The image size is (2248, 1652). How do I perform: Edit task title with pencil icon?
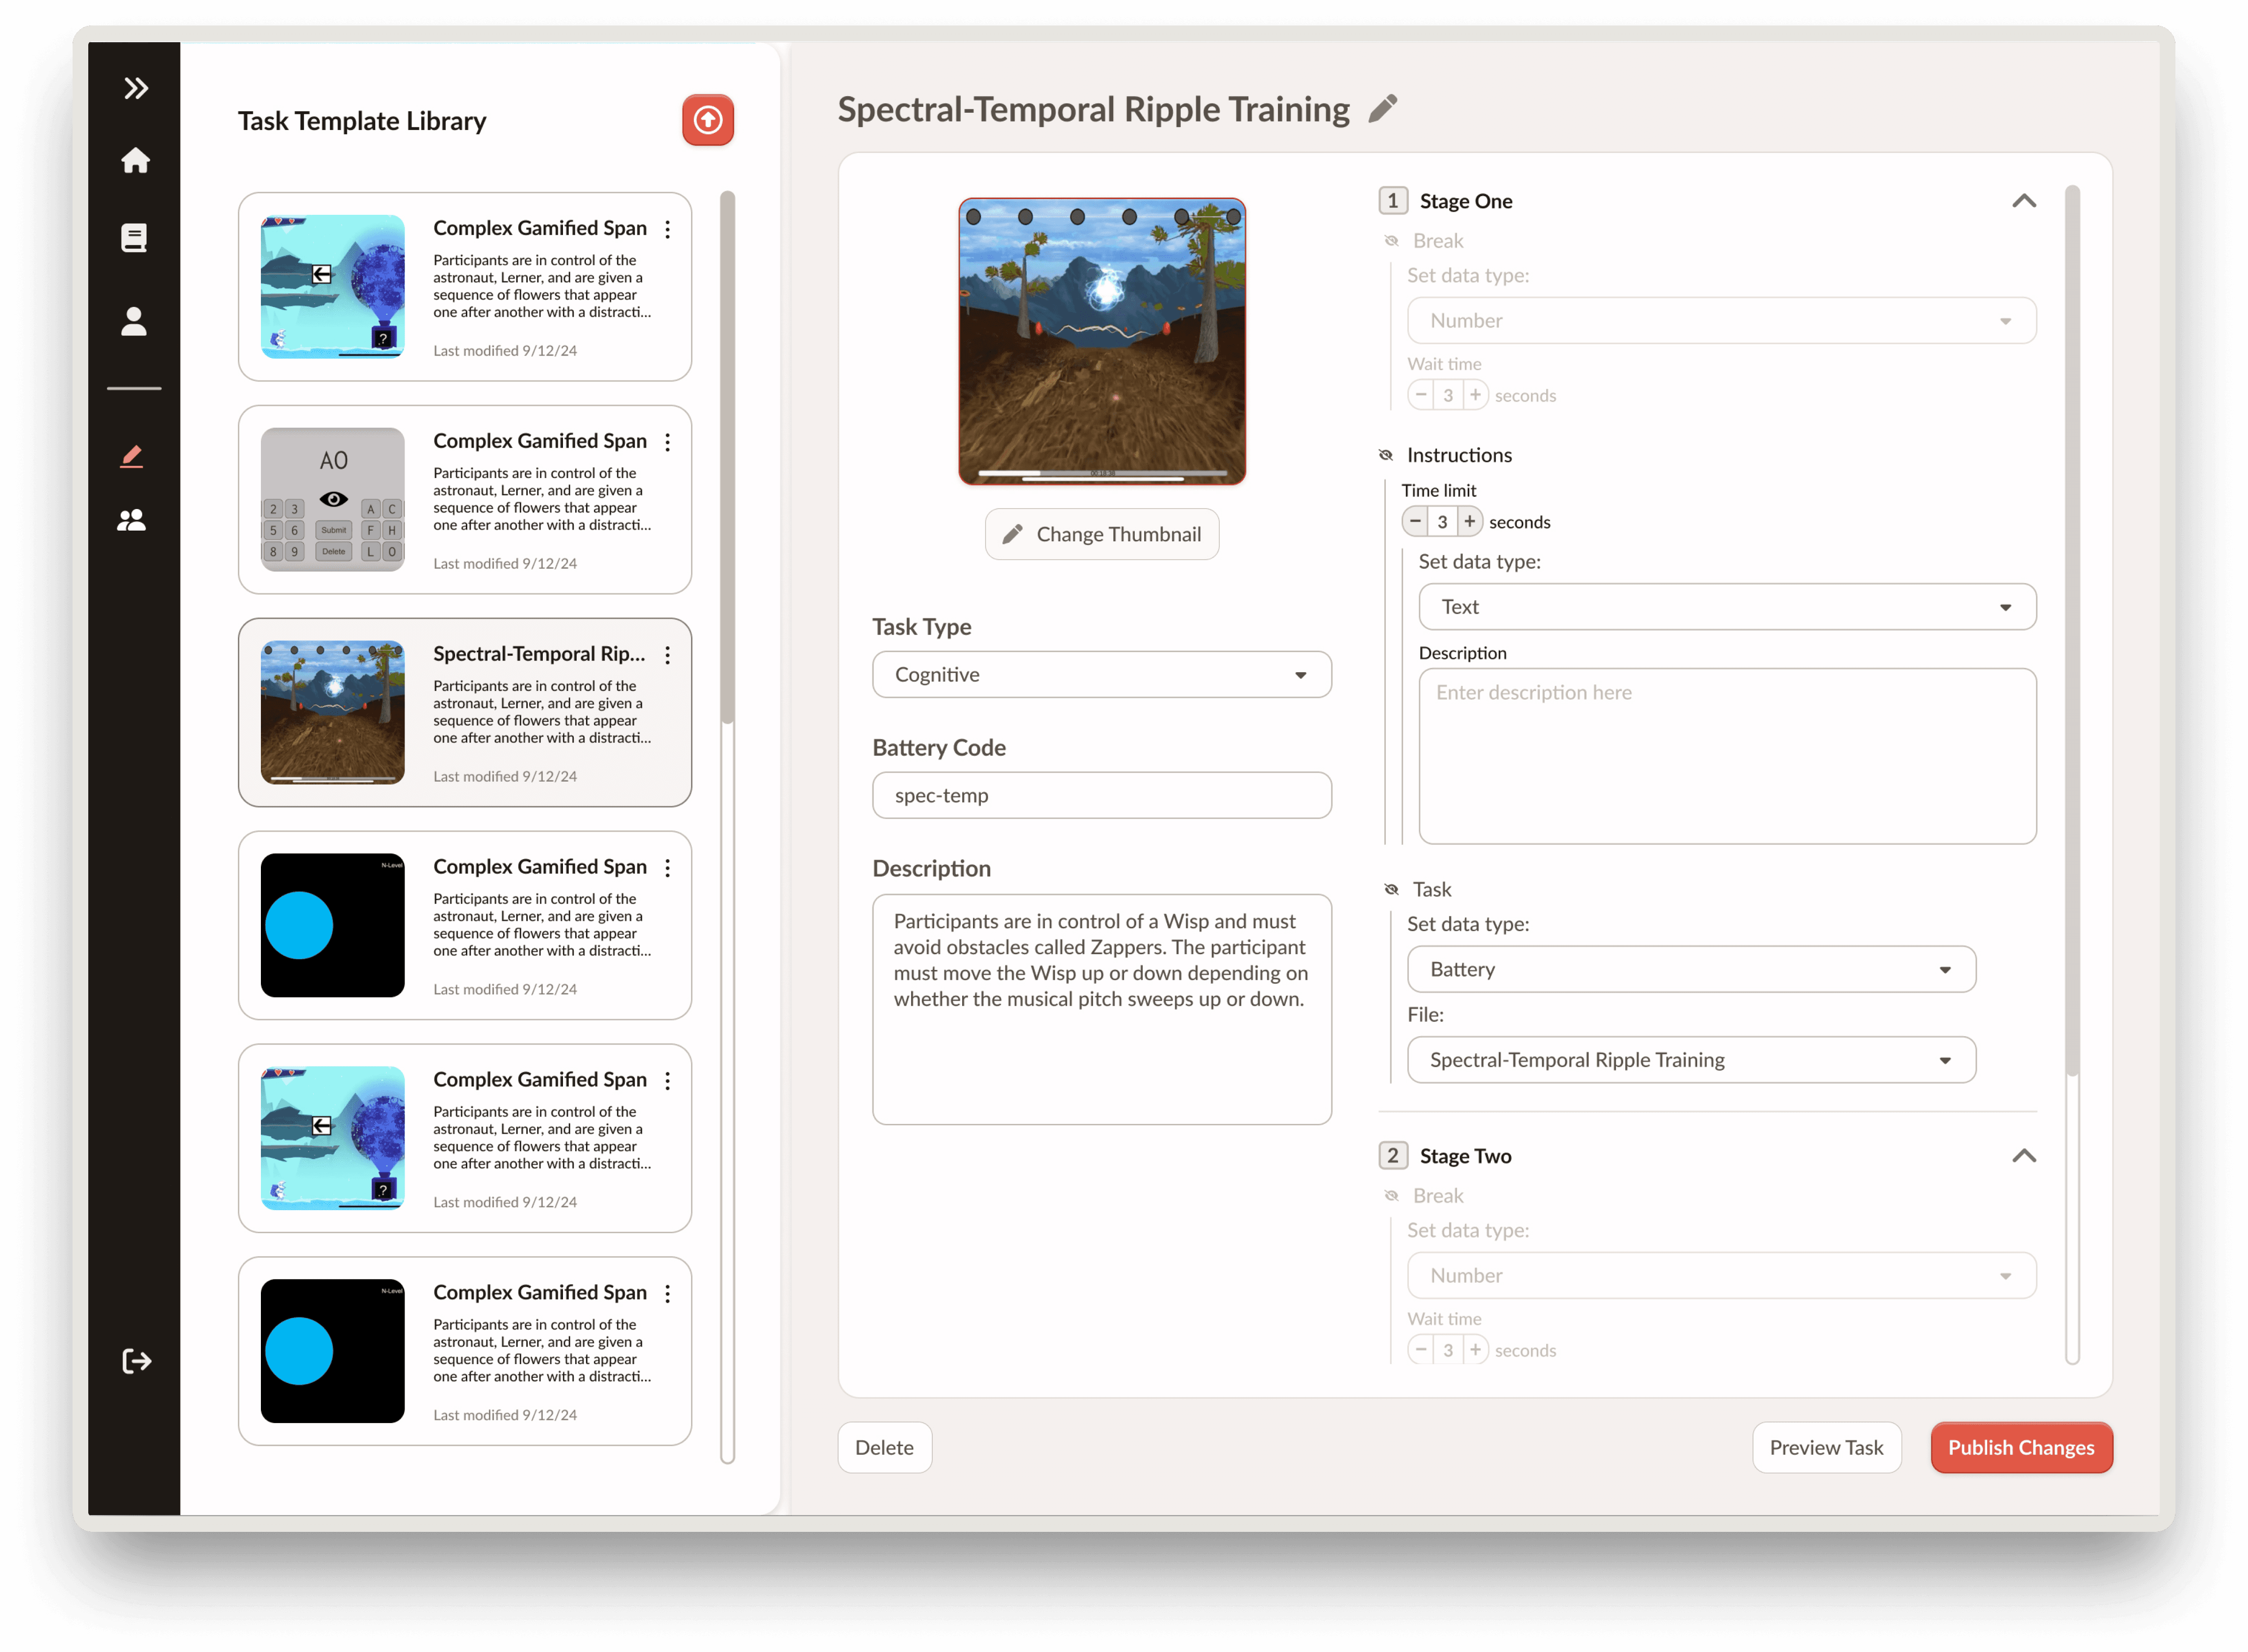pos(1382,109)
